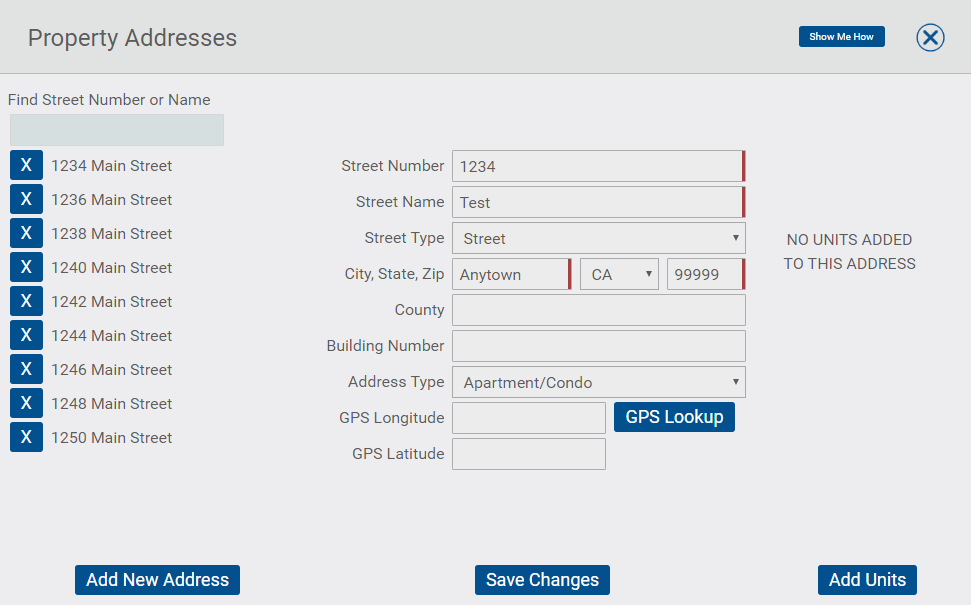Open the Street Type dropdown
This screenshot has width=971, height=605.
click(599, 238)
